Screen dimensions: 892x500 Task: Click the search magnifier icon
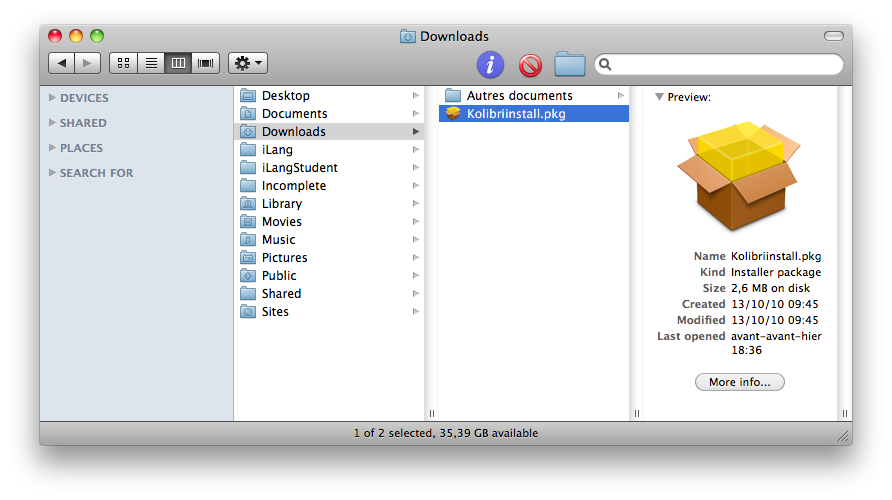[x=605, y=64]
